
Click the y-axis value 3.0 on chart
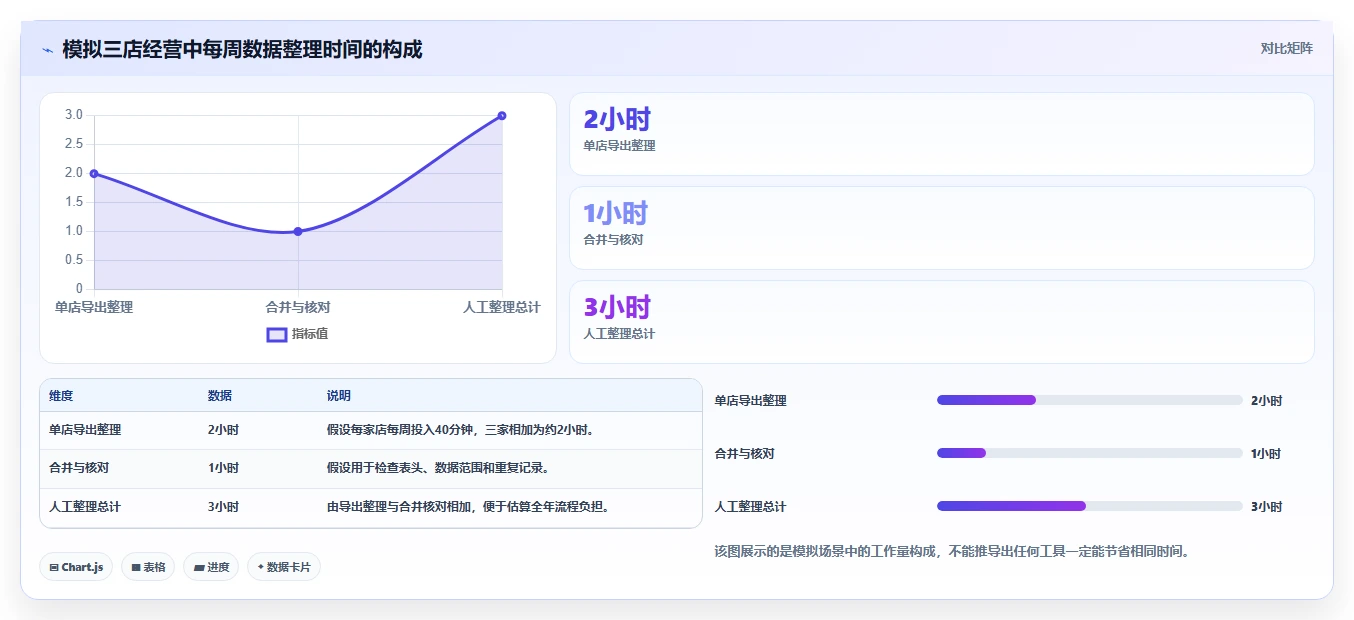point(74,115)
